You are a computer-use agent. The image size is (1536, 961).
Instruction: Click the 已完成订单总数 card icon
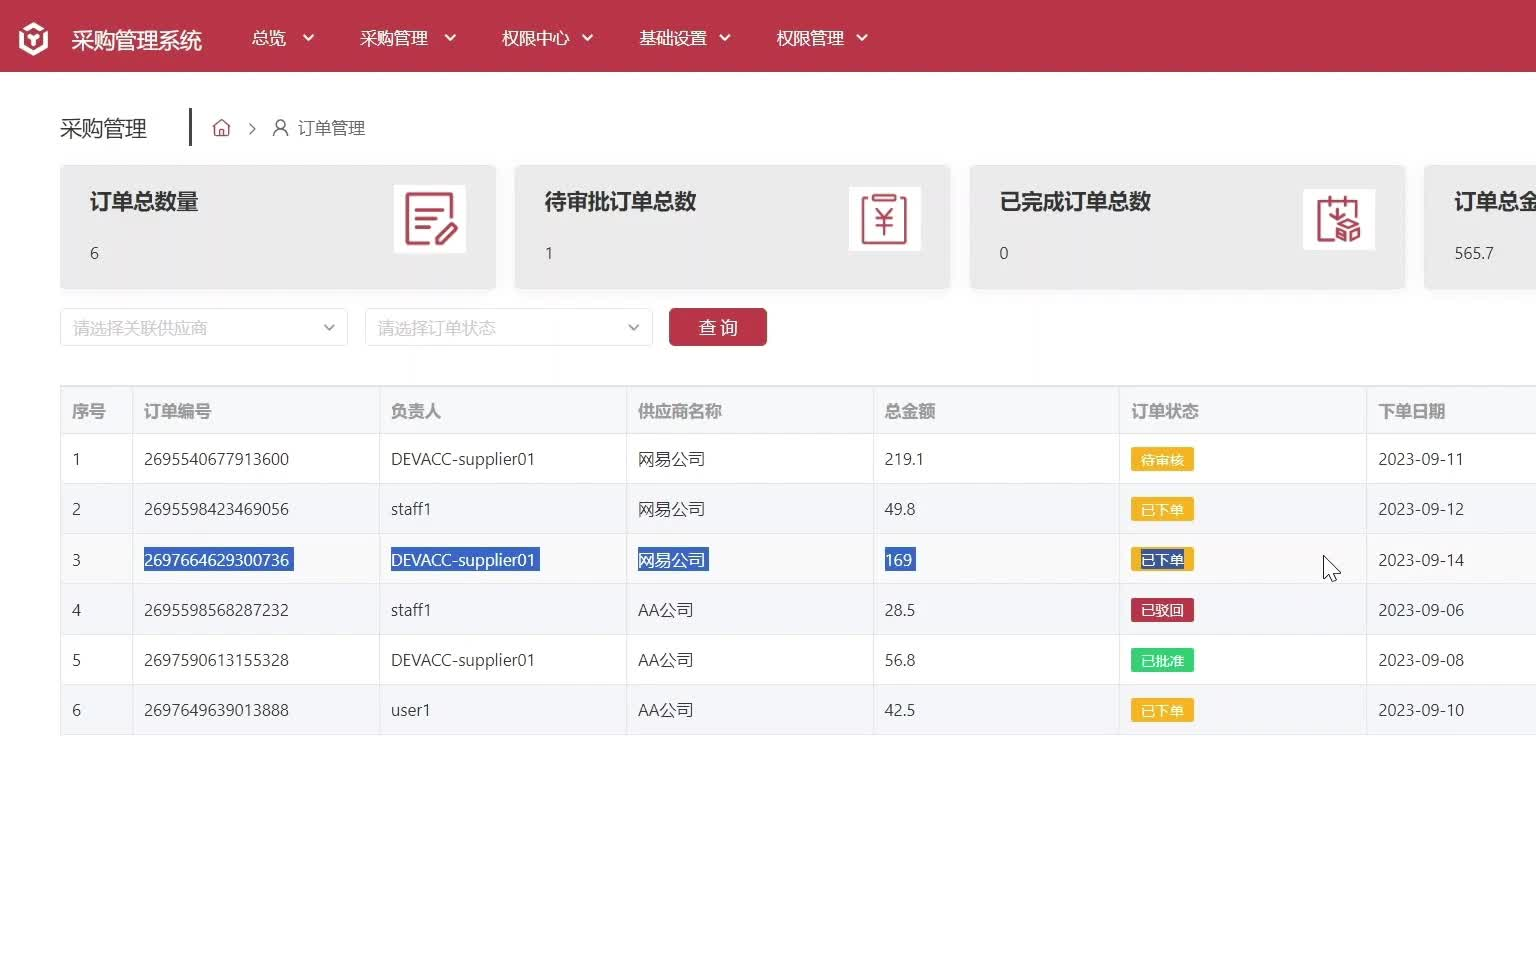coord(1339,219)
